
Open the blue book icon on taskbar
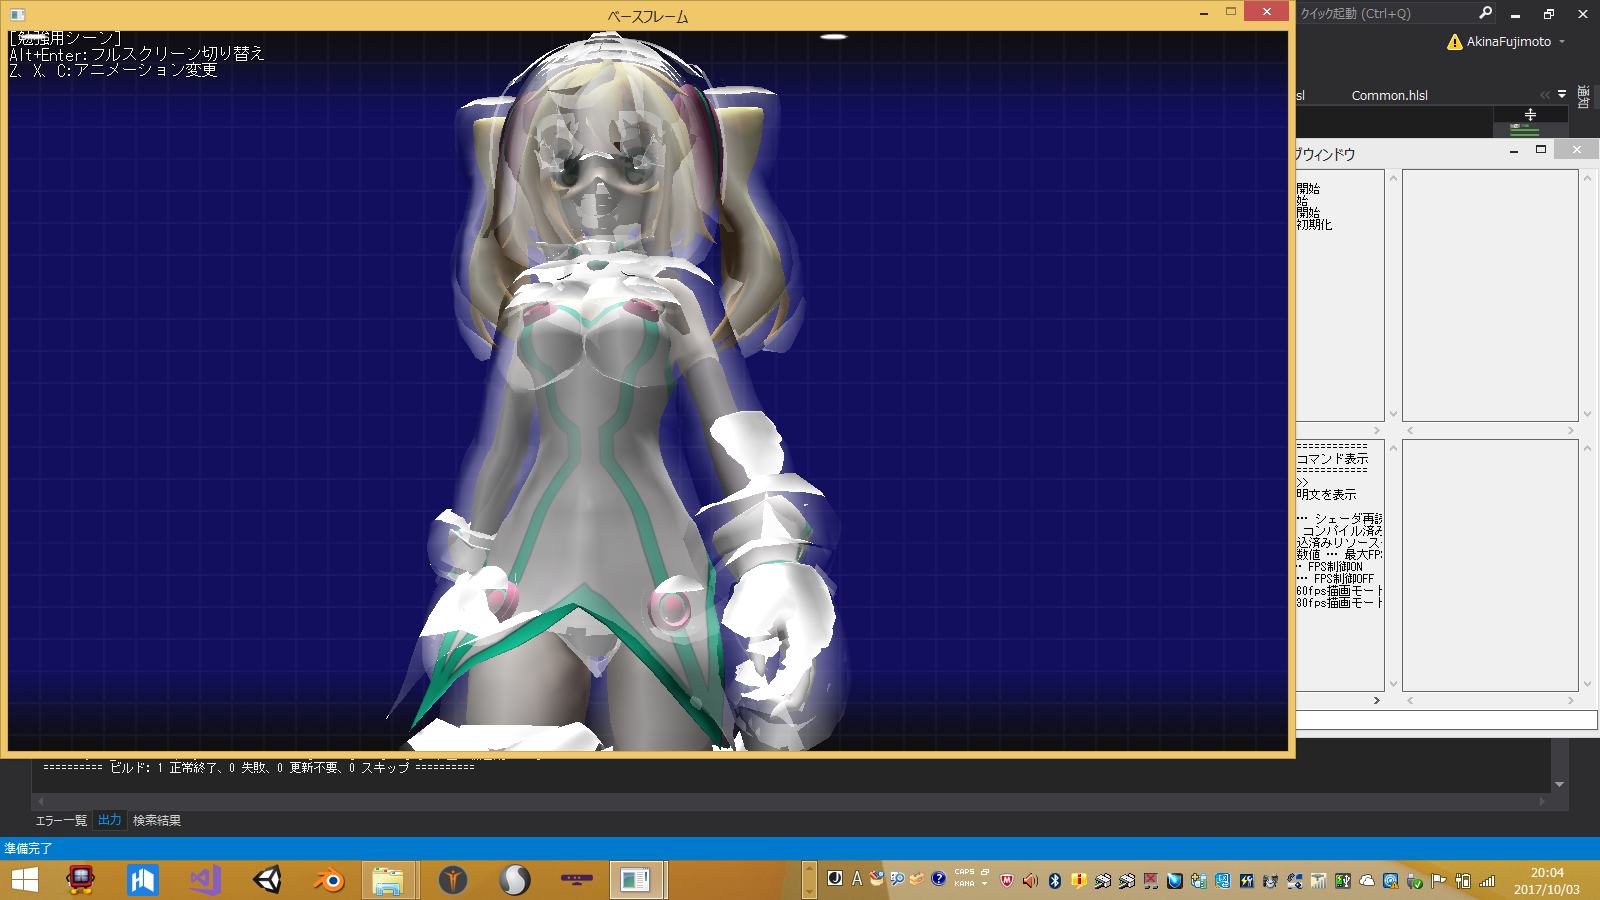click(143, 880)
